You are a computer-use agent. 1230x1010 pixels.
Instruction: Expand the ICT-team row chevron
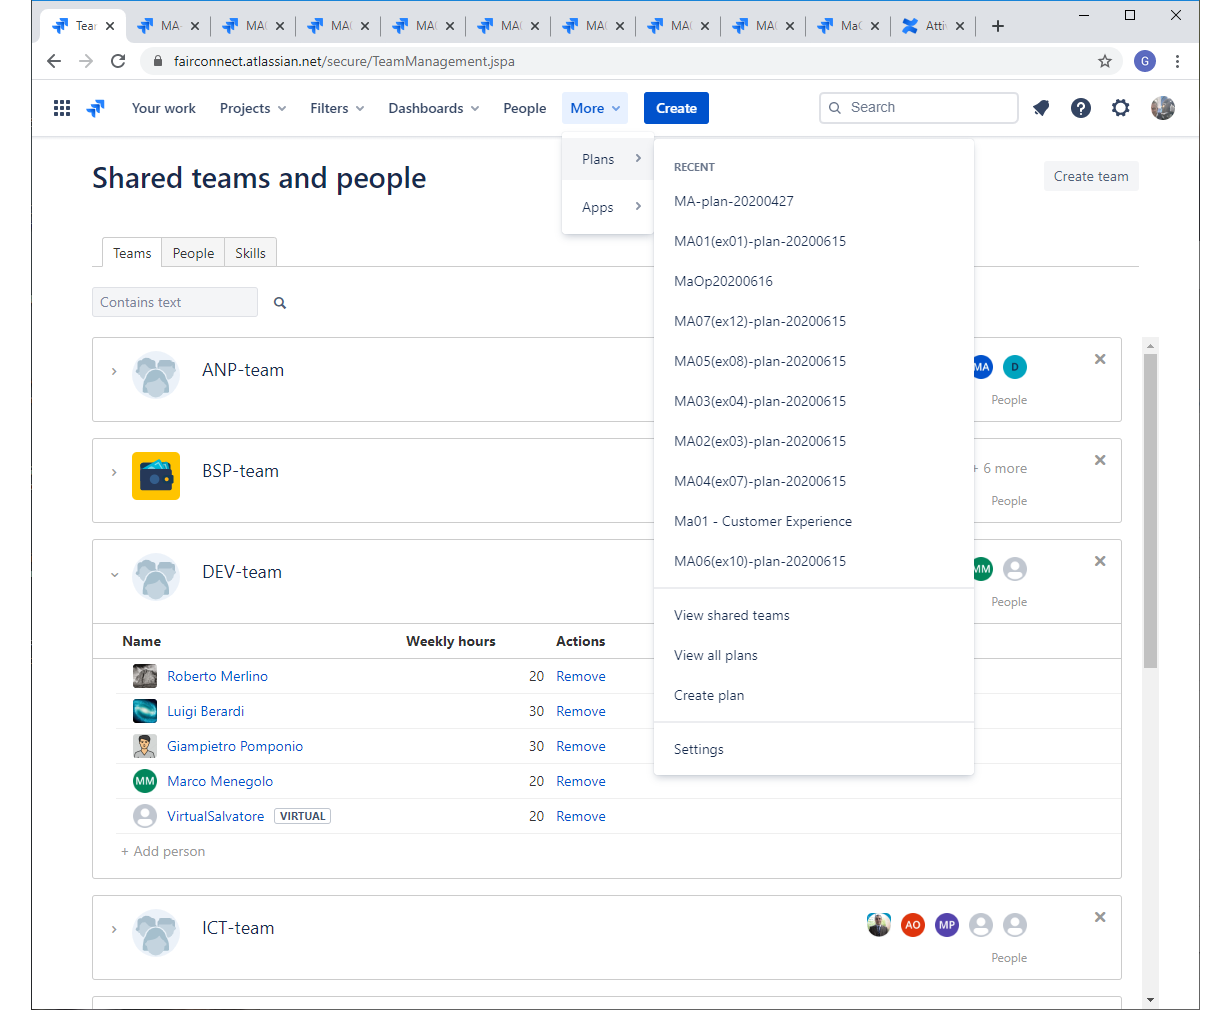click(x=114, y=930)
